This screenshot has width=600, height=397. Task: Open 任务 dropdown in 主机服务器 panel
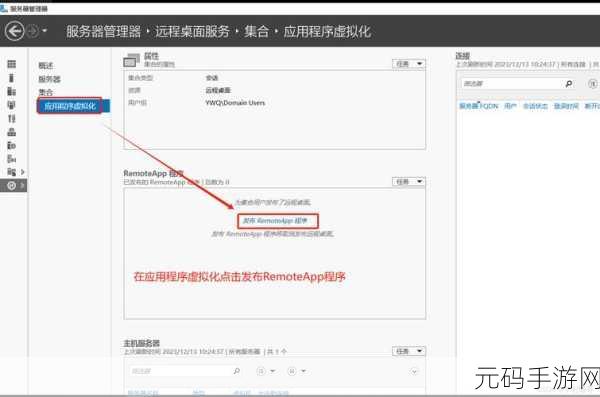409,351
